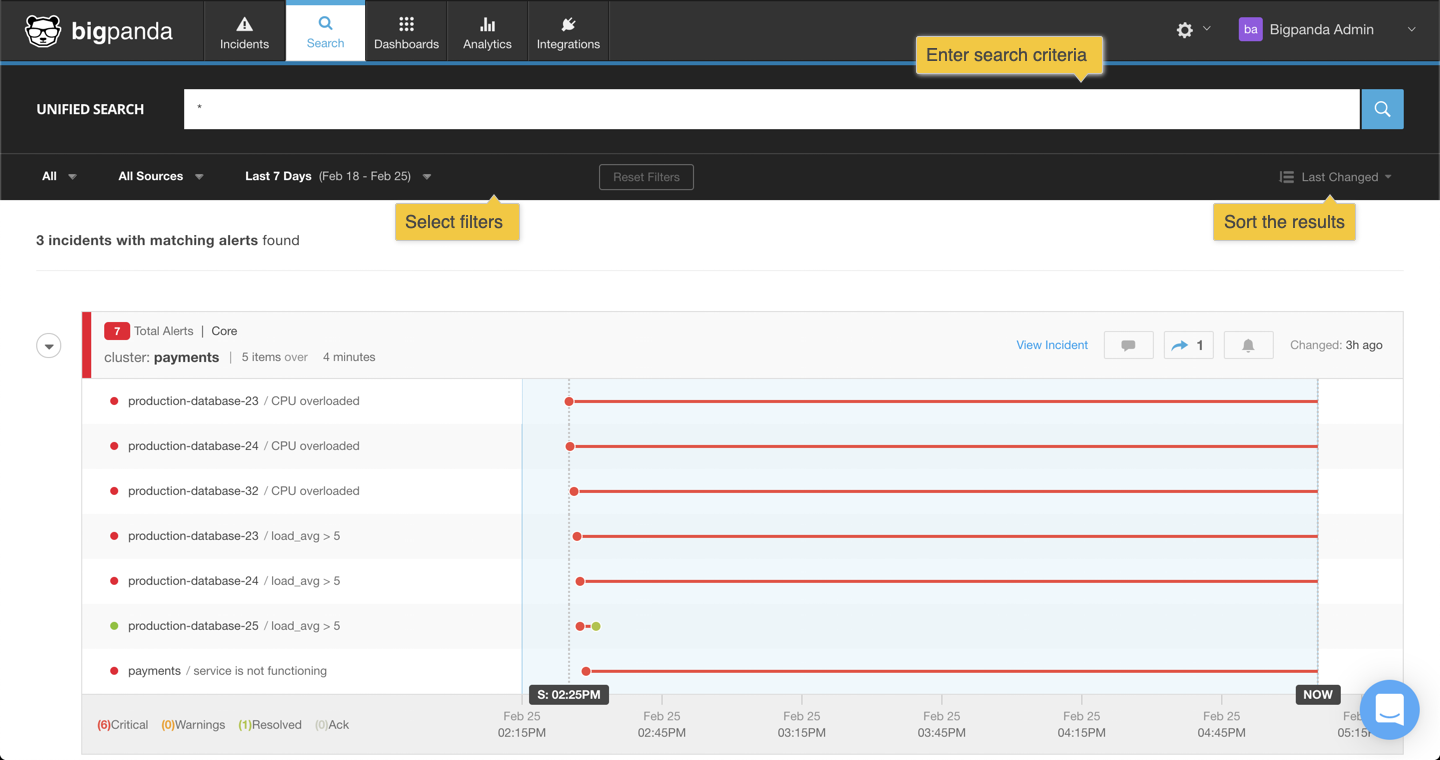Open the Incidents tab

(x=244, y=32)
